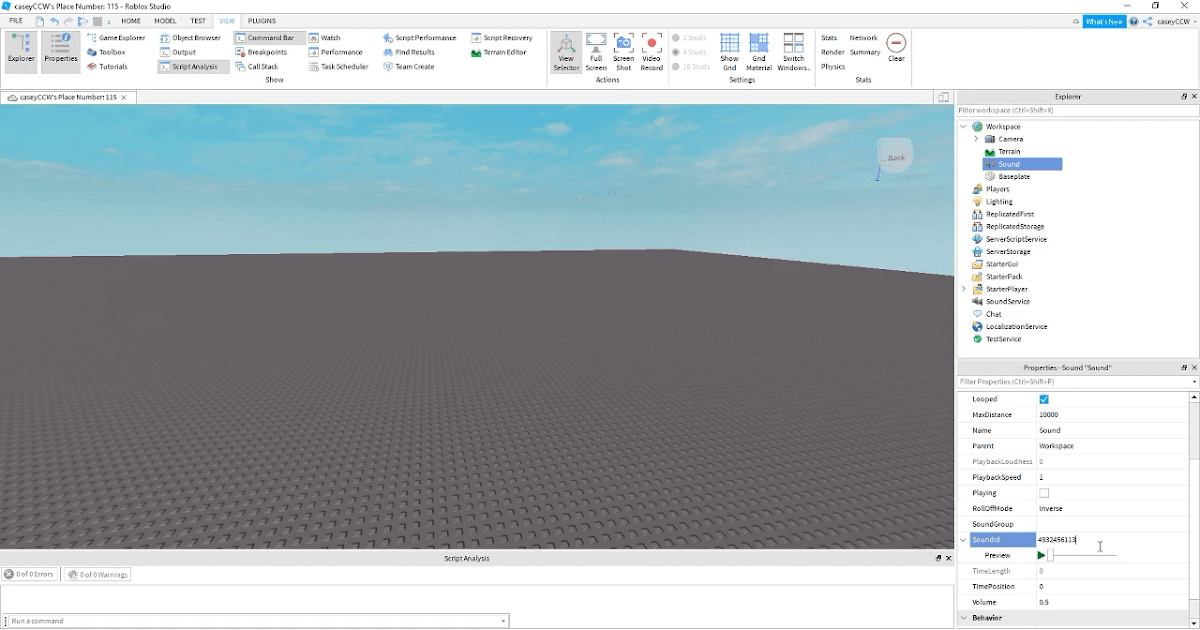Viewport: 1200px width, 630px height.
Task: Open the Terrain Editor
Action: 498,52
